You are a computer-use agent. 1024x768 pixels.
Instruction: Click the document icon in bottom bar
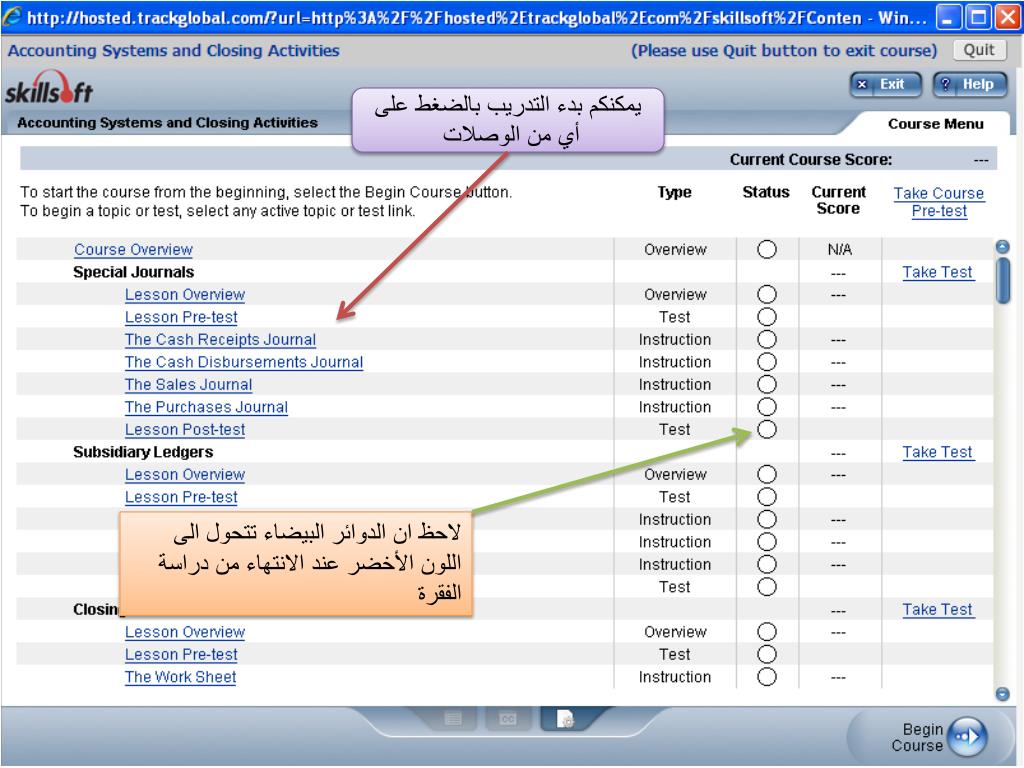click(565, 718)
